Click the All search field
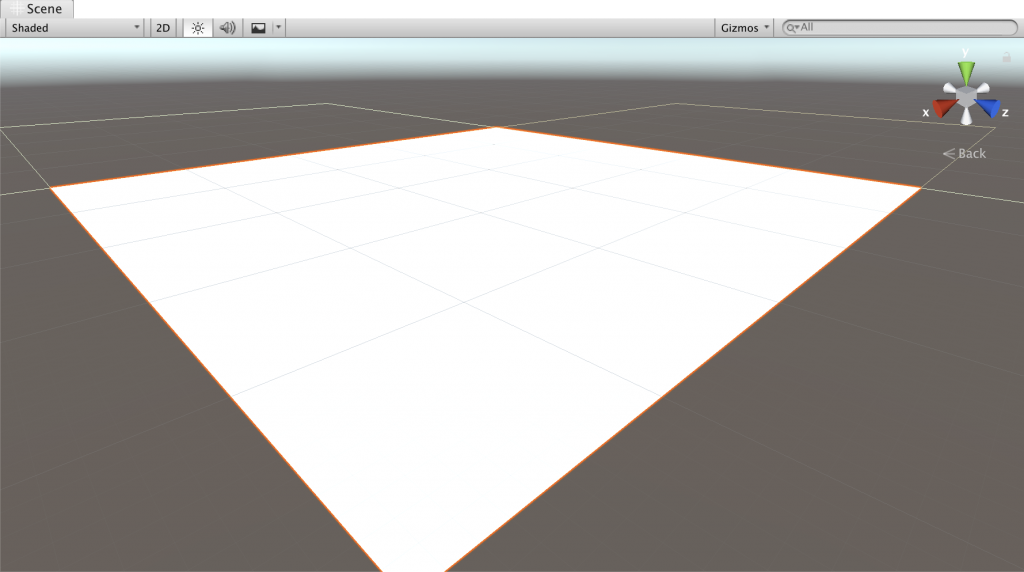The width and height of the screenshot is (1024, 572). pyautogui.click(x=905, y=28)
